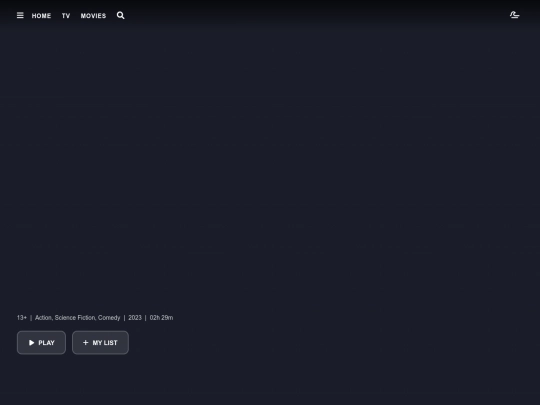Open the hamburger menu icon
This screenshot has width=540, height=405.
(20, 15)
